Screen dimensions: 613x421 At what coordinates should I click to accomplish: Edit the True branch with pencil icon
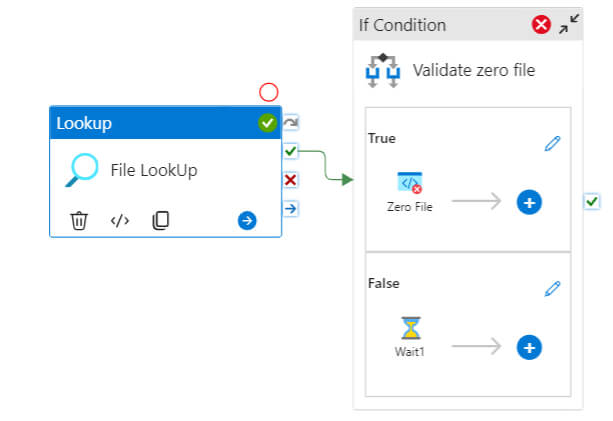point(552,143)
